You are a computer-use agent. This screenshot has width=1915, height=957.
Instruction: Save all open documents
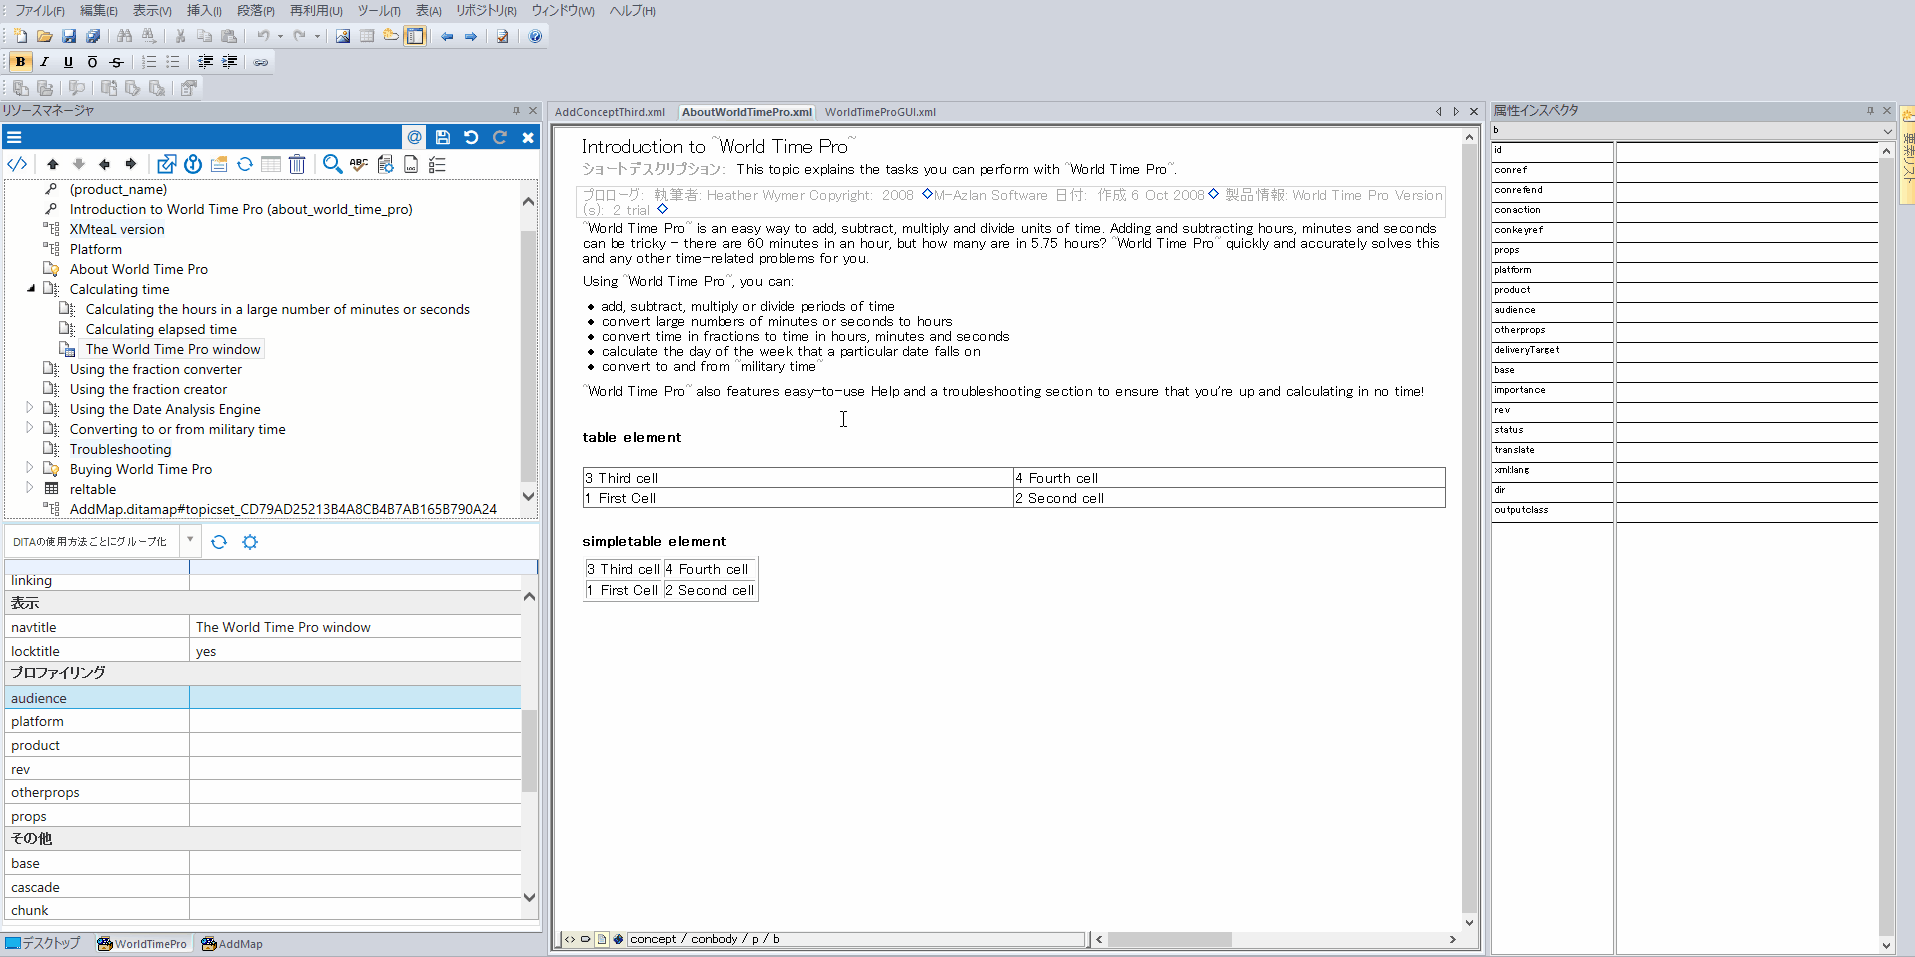(93, 36)
